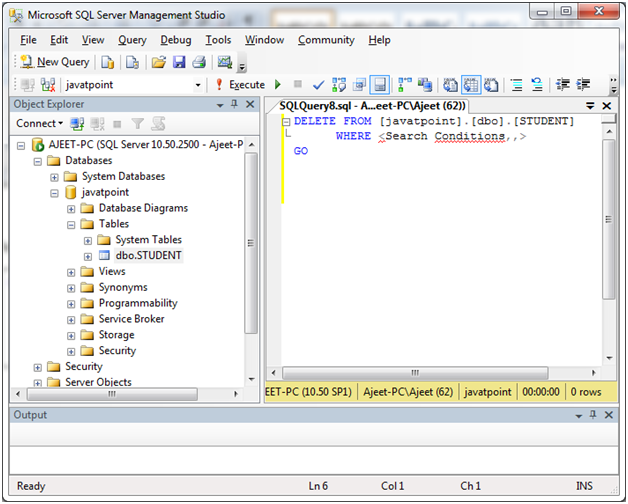Image resolution: width=628 pixels, height=504 pixels.
Task: Open the javatpoint database dropdown
Action: (x=198, y=85)
